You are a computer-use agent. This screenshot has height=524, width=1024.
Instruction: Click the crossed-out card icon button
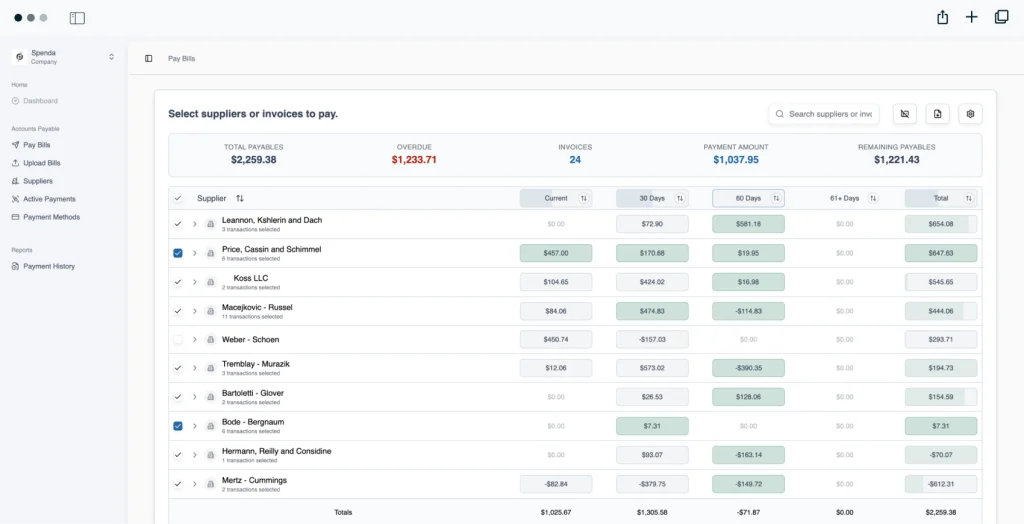(x=904, y=114)
